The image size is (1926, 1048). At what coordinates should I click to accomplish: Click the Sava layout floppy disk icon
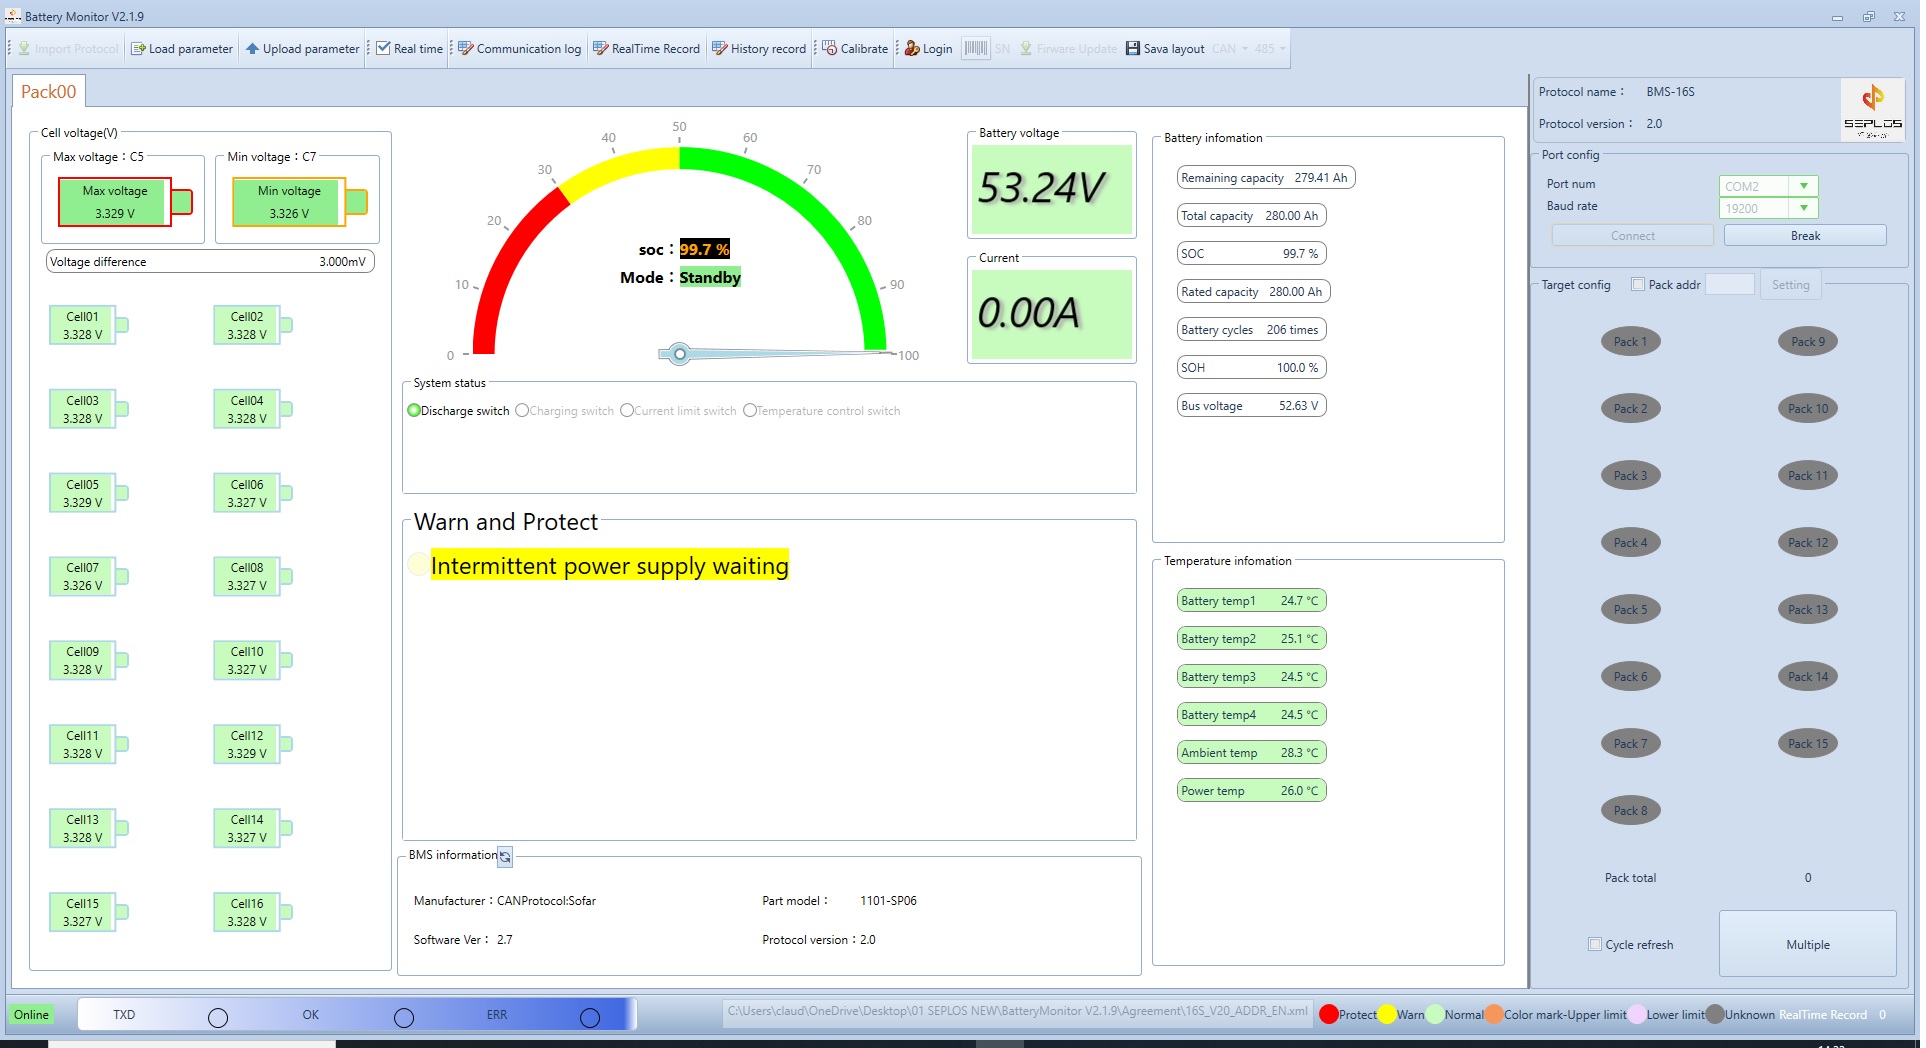(x=1133, y=49)
